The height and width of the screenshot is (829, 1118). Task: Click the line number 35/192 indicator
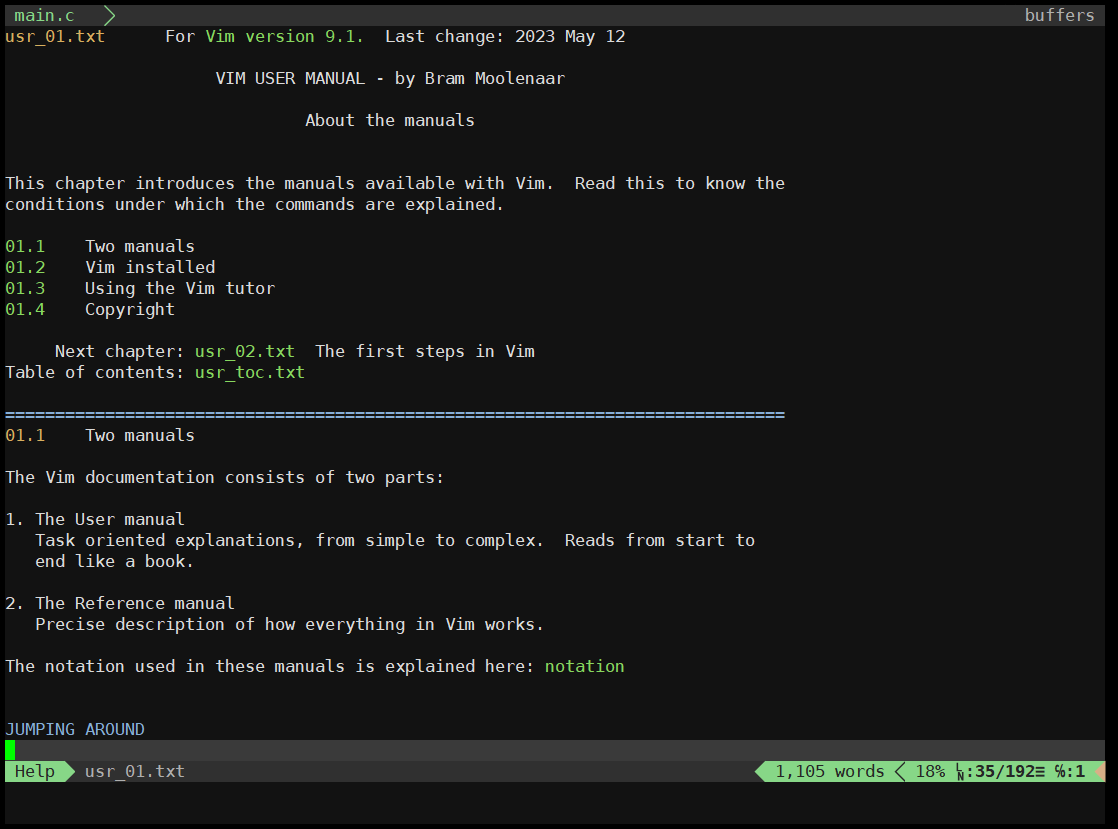click(1005, 771)
